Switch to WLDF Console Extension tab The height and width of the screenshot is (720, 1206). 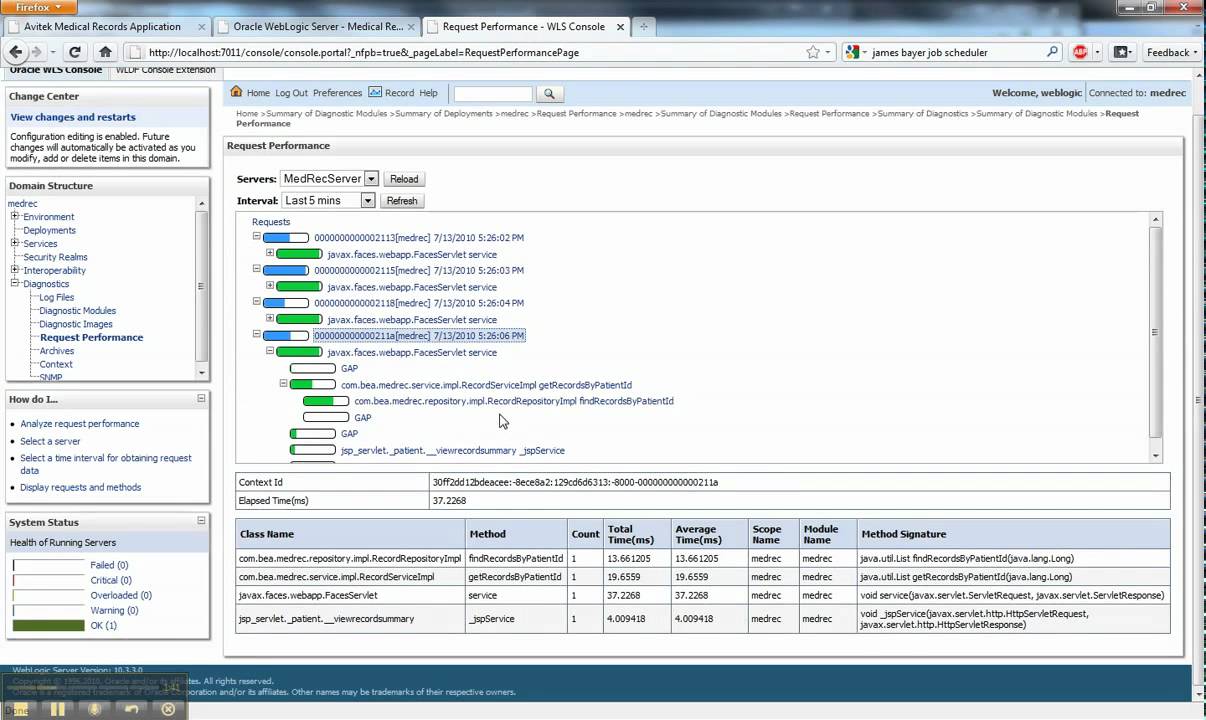click(x=165, y=70)
